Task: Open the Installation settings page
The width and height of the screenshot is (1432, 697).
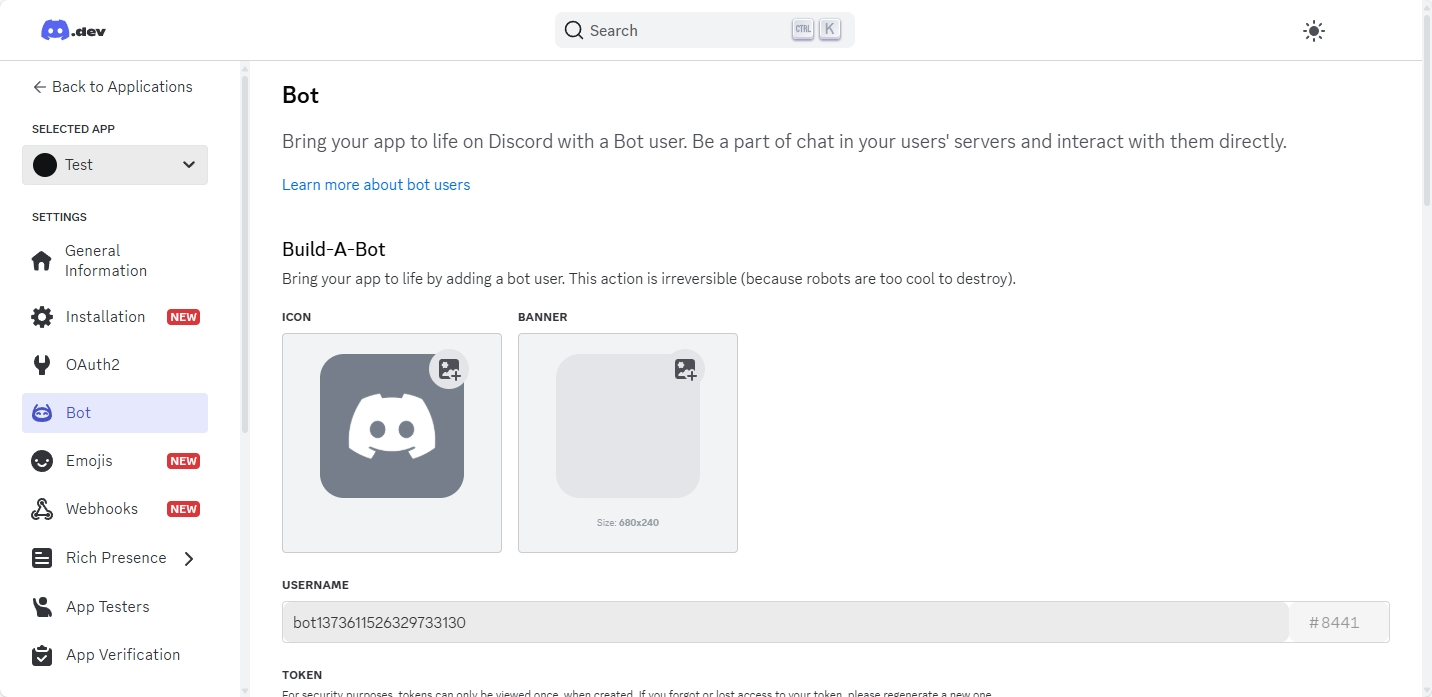Action: (115, 317)
